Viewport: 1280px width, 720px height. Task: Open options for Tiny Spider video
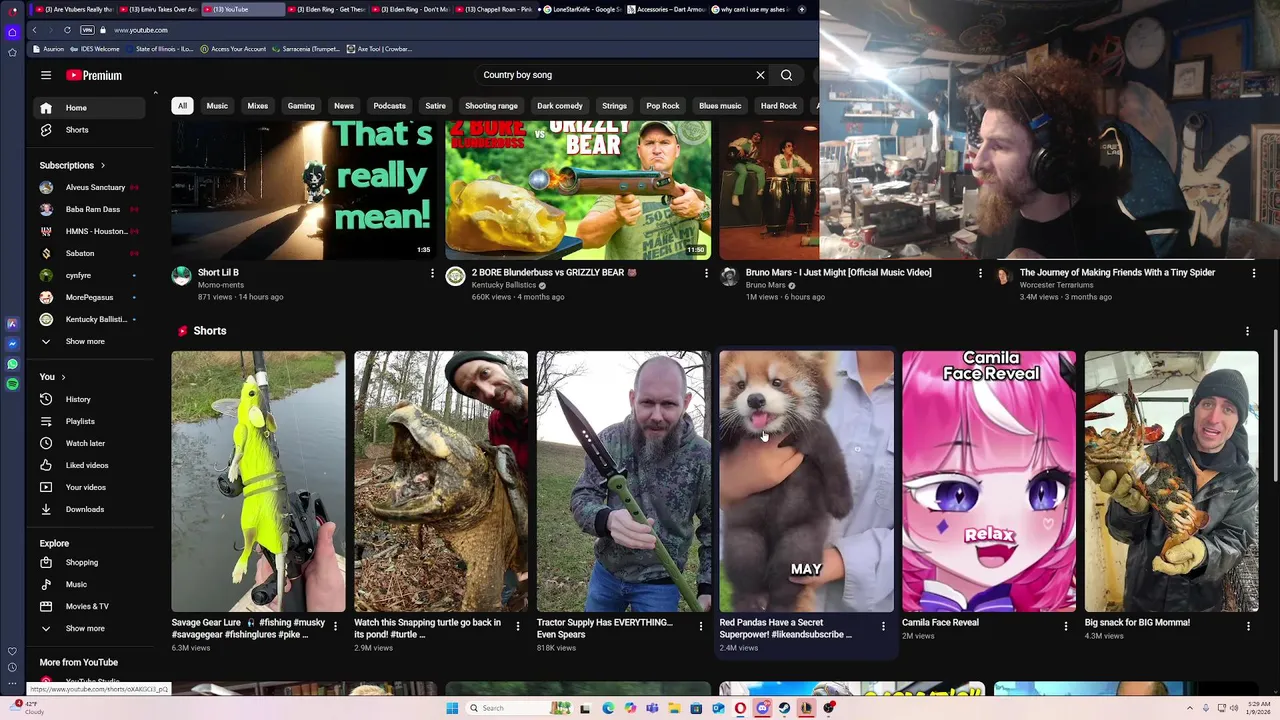point(1254,273)
